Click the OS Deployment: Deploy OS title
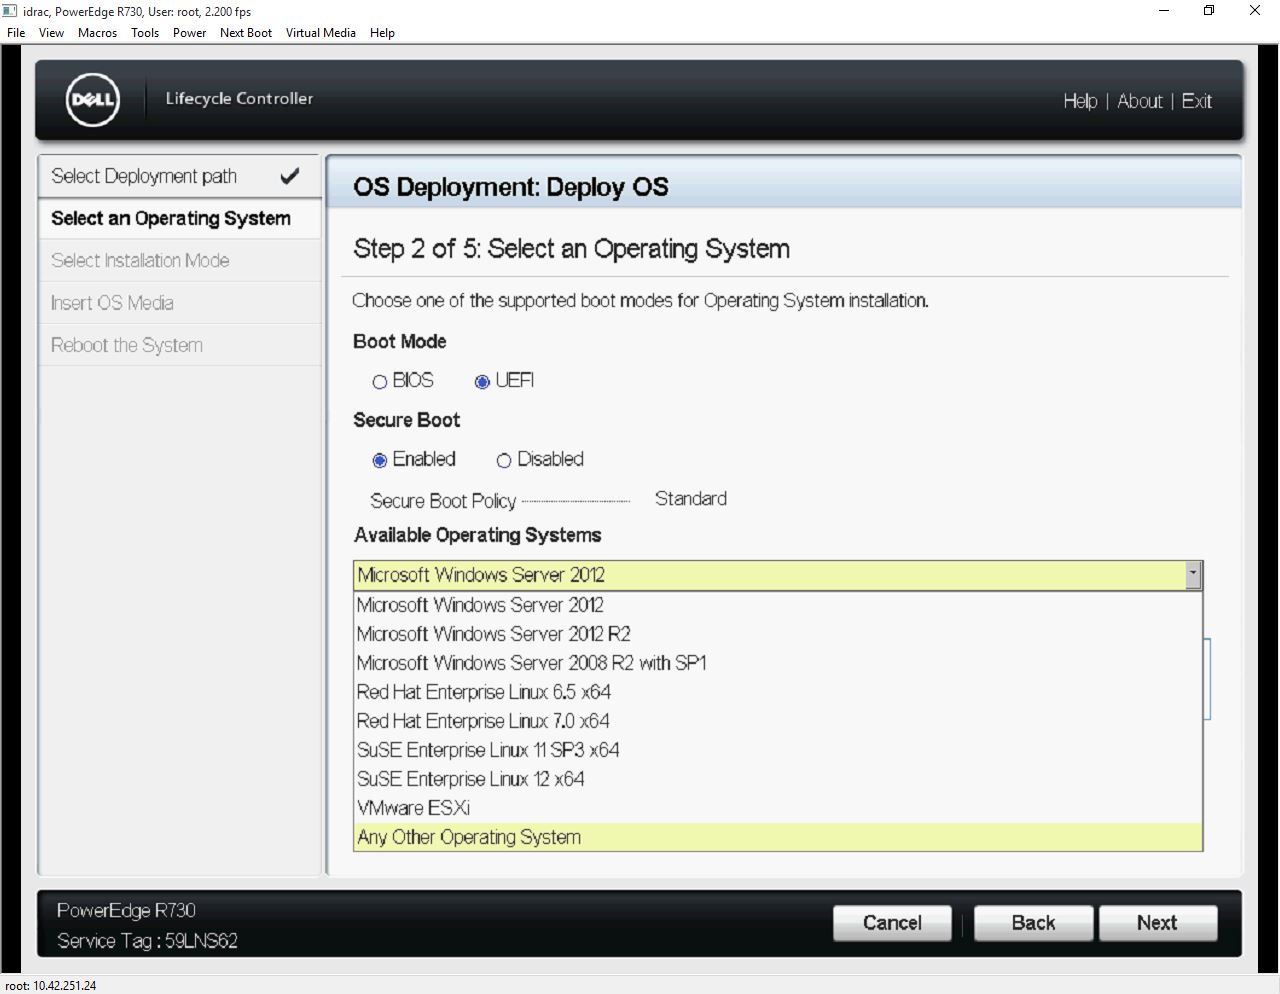 coord(510,187)
